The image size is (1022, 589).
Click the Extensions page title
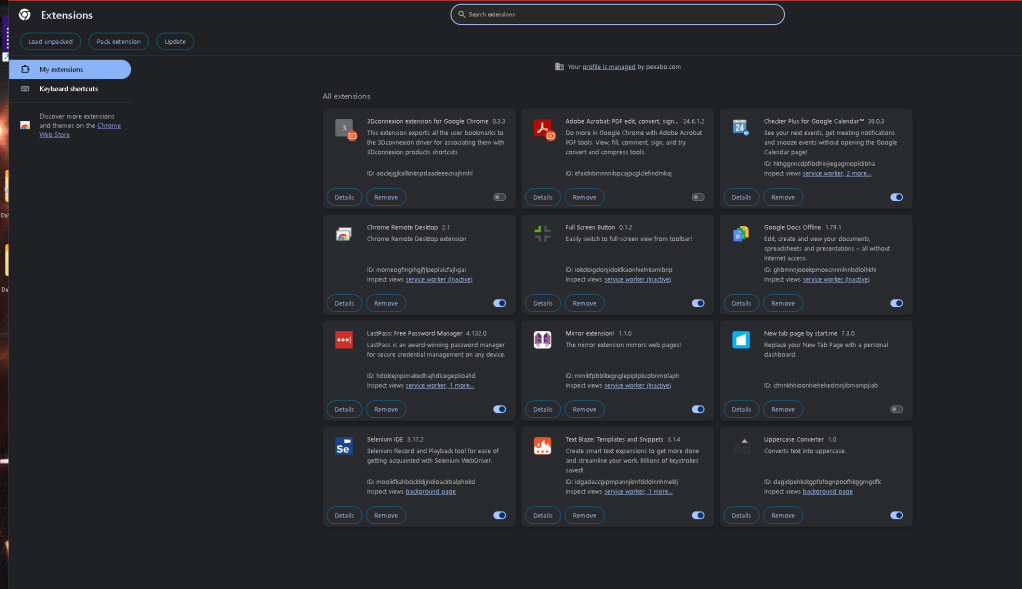pyautogui.click(x=66, y=15)
